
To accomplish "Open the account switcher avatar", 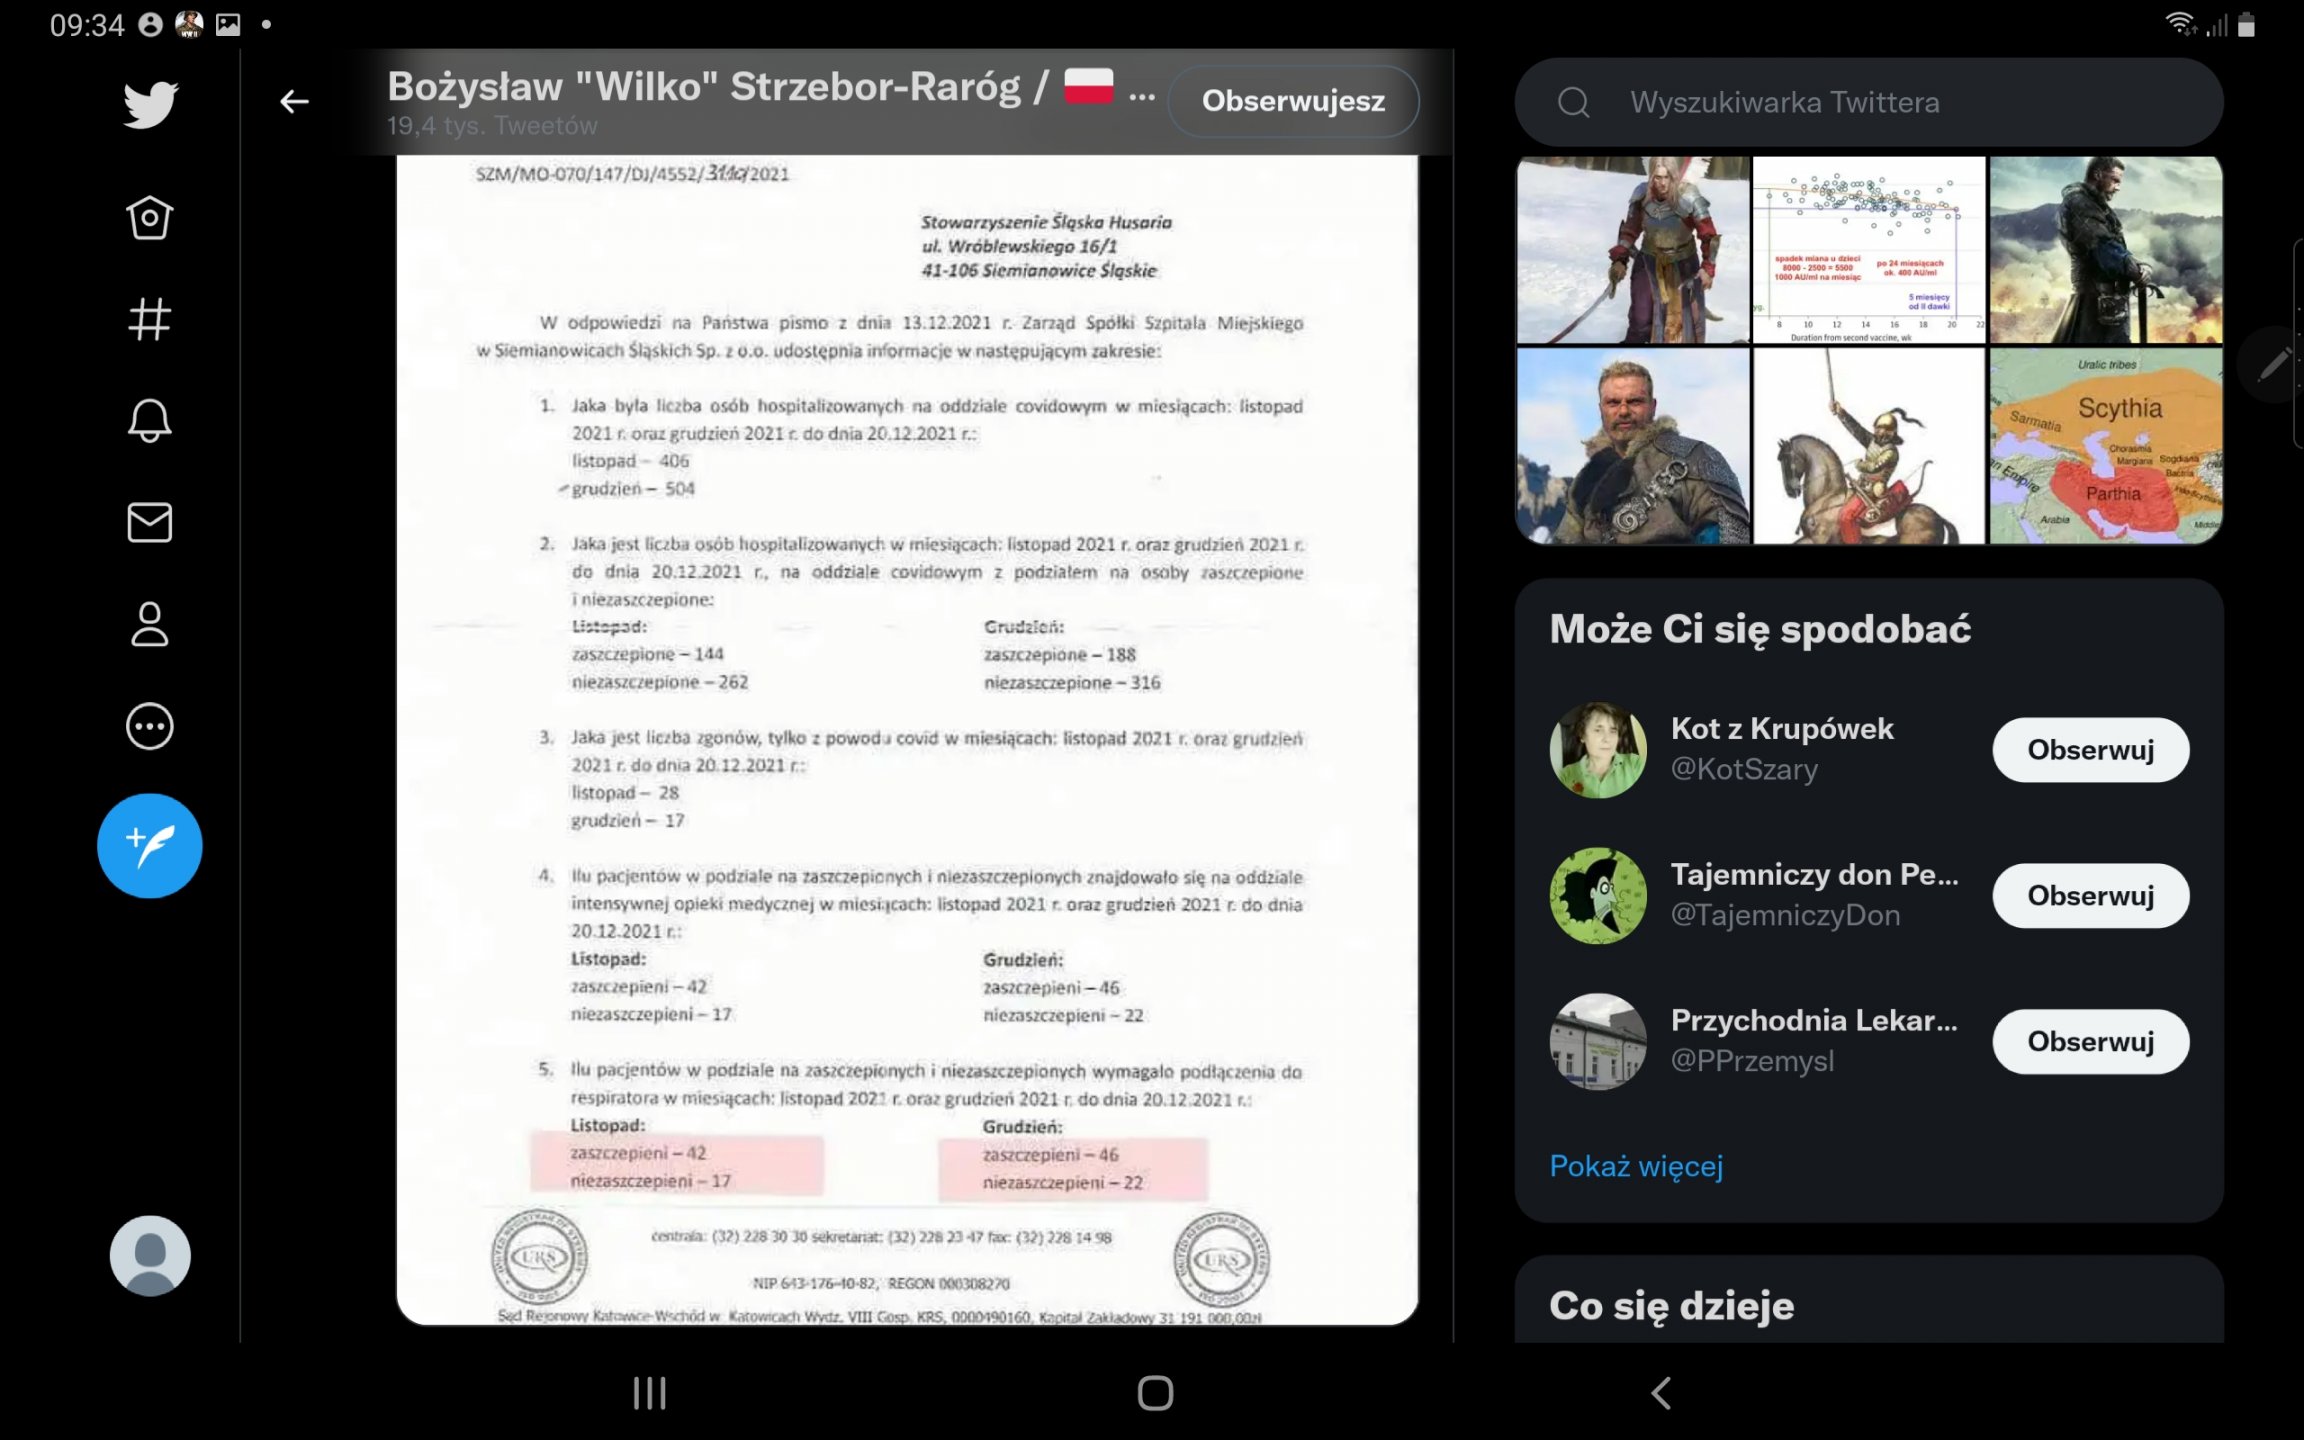I will tap(150, 1256).
